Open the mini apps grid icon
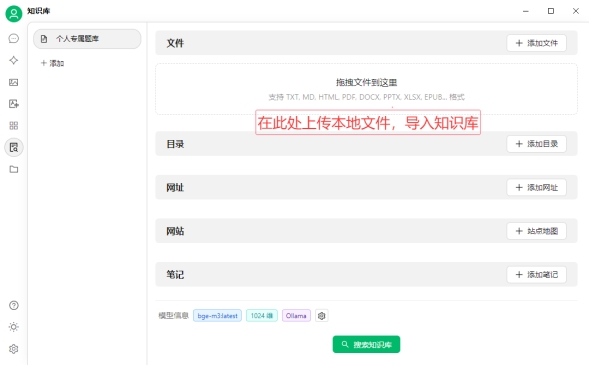589x366 pixels. (x=14, y=126)
